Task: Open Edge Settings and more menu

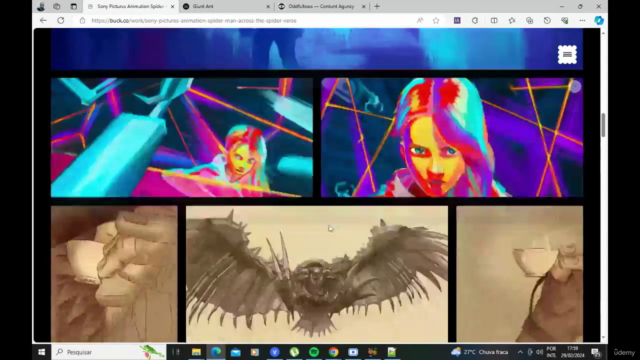Action: coord(582,20)
